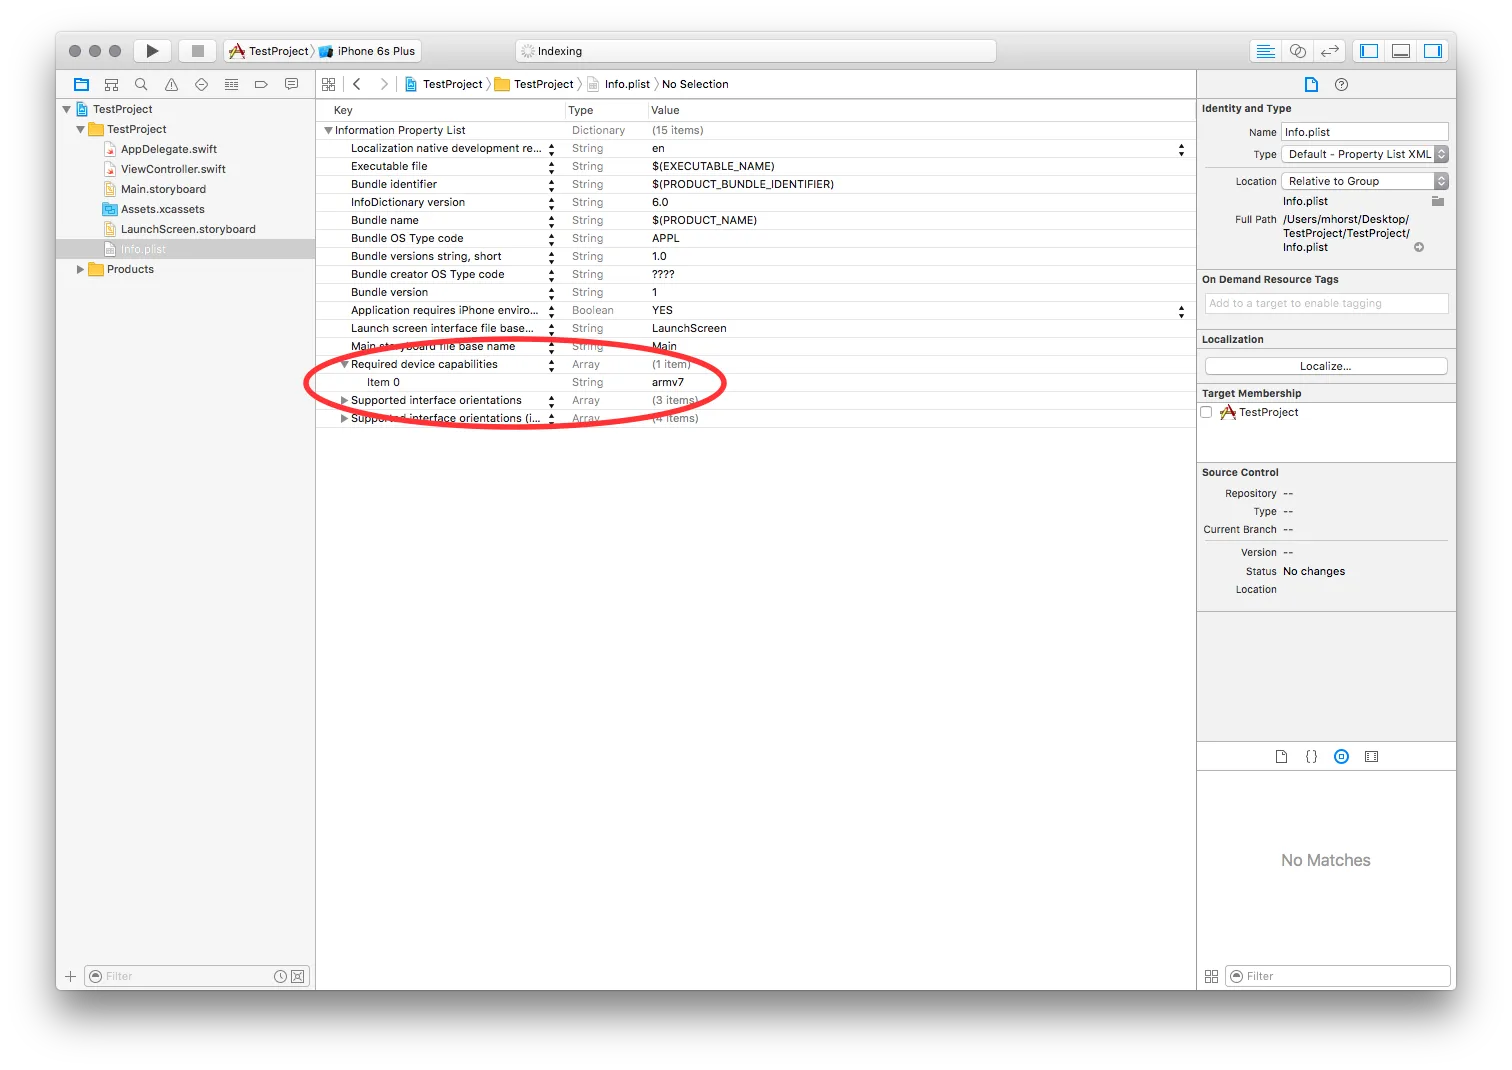
Task: Click TestProject folder in jump bar
Action: (534, 84)
